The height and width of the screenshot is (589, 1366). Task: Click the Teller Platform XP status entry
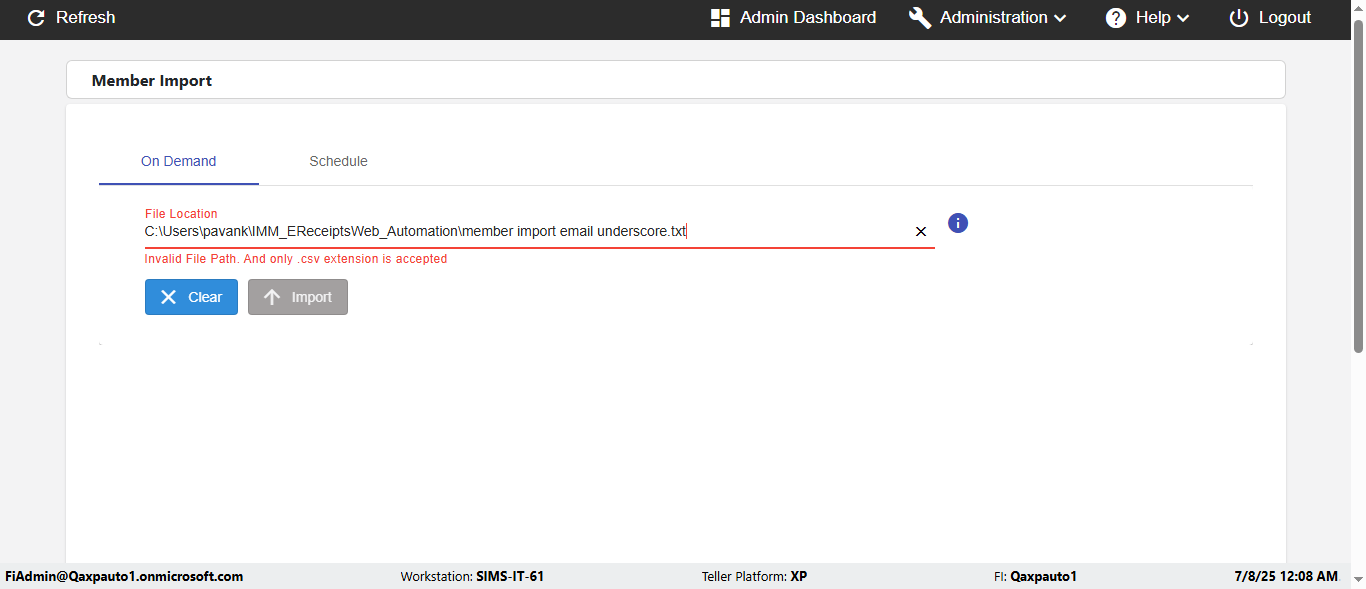click(x=754, y=577)
